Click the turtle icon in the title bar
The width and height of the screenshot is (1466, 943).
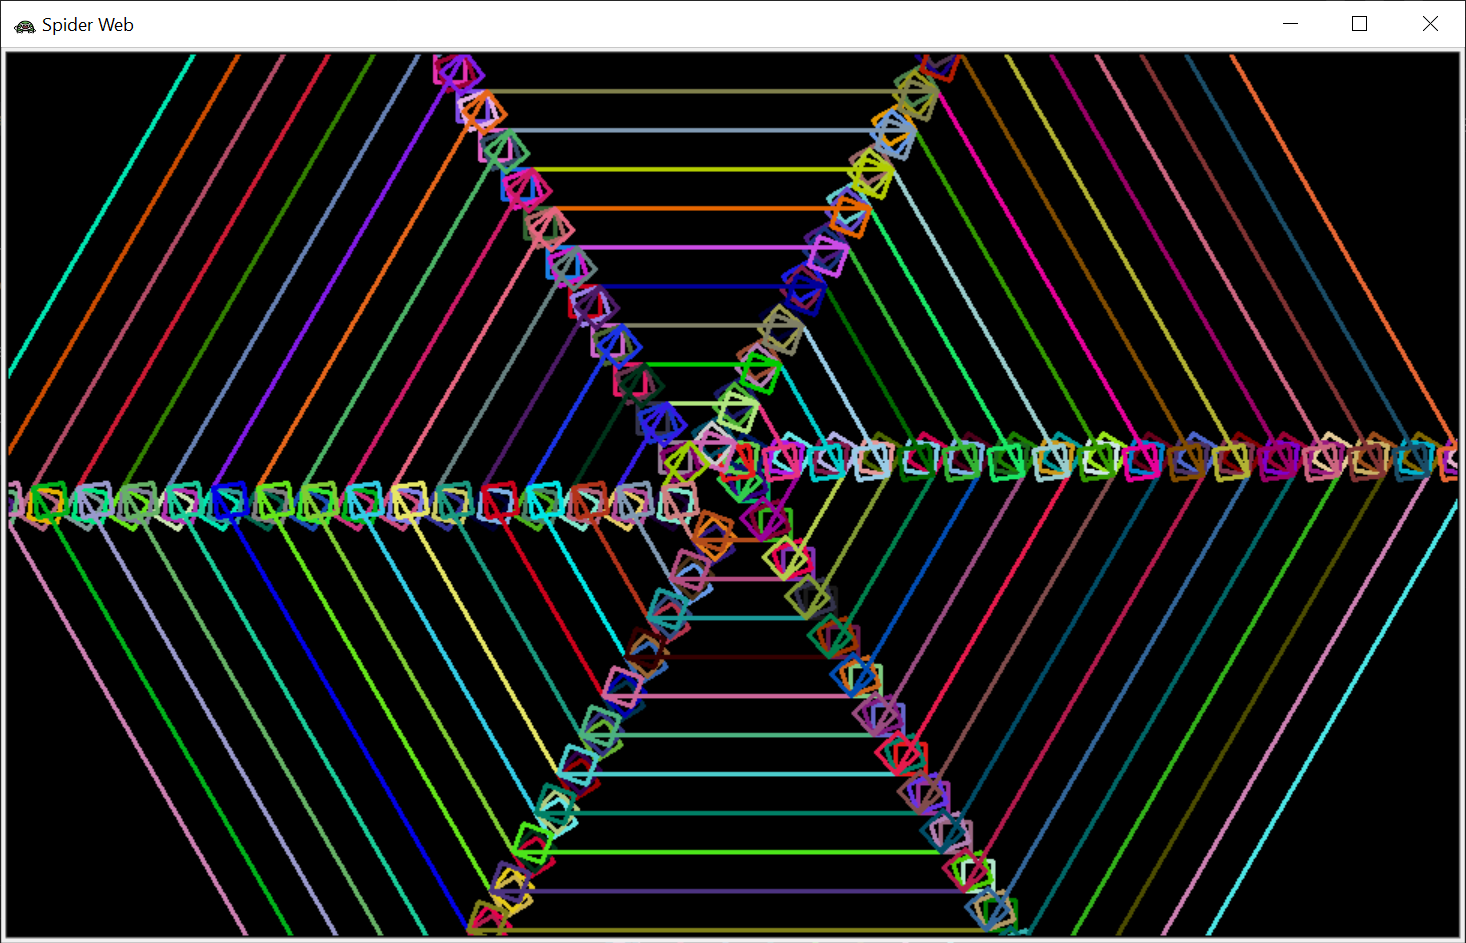[24, 26]
